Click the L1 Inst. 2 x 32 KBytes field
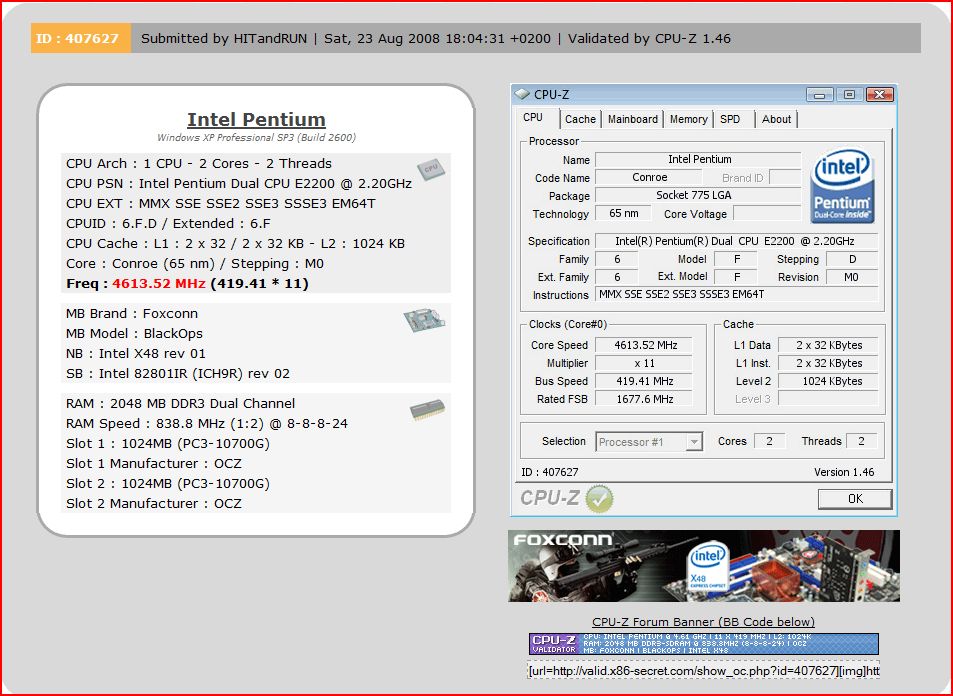Screen dimensions: 953x696 (828, 364)
